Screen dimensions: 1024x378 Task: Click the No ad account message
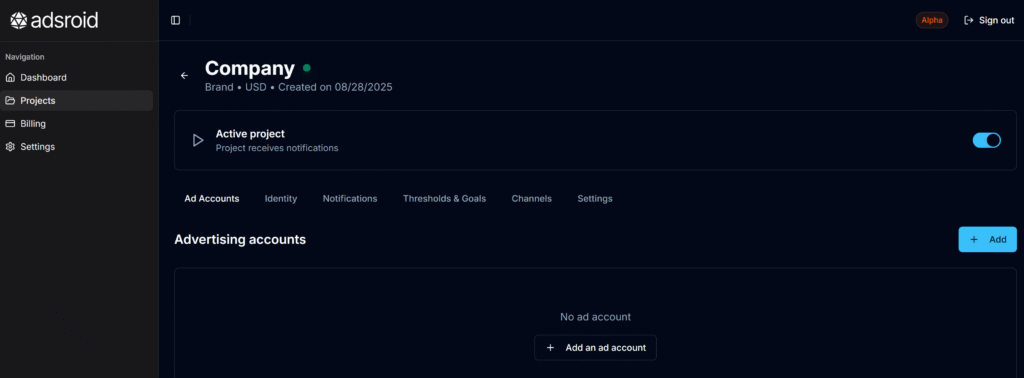pyautogui.click(x=596, y=317)
